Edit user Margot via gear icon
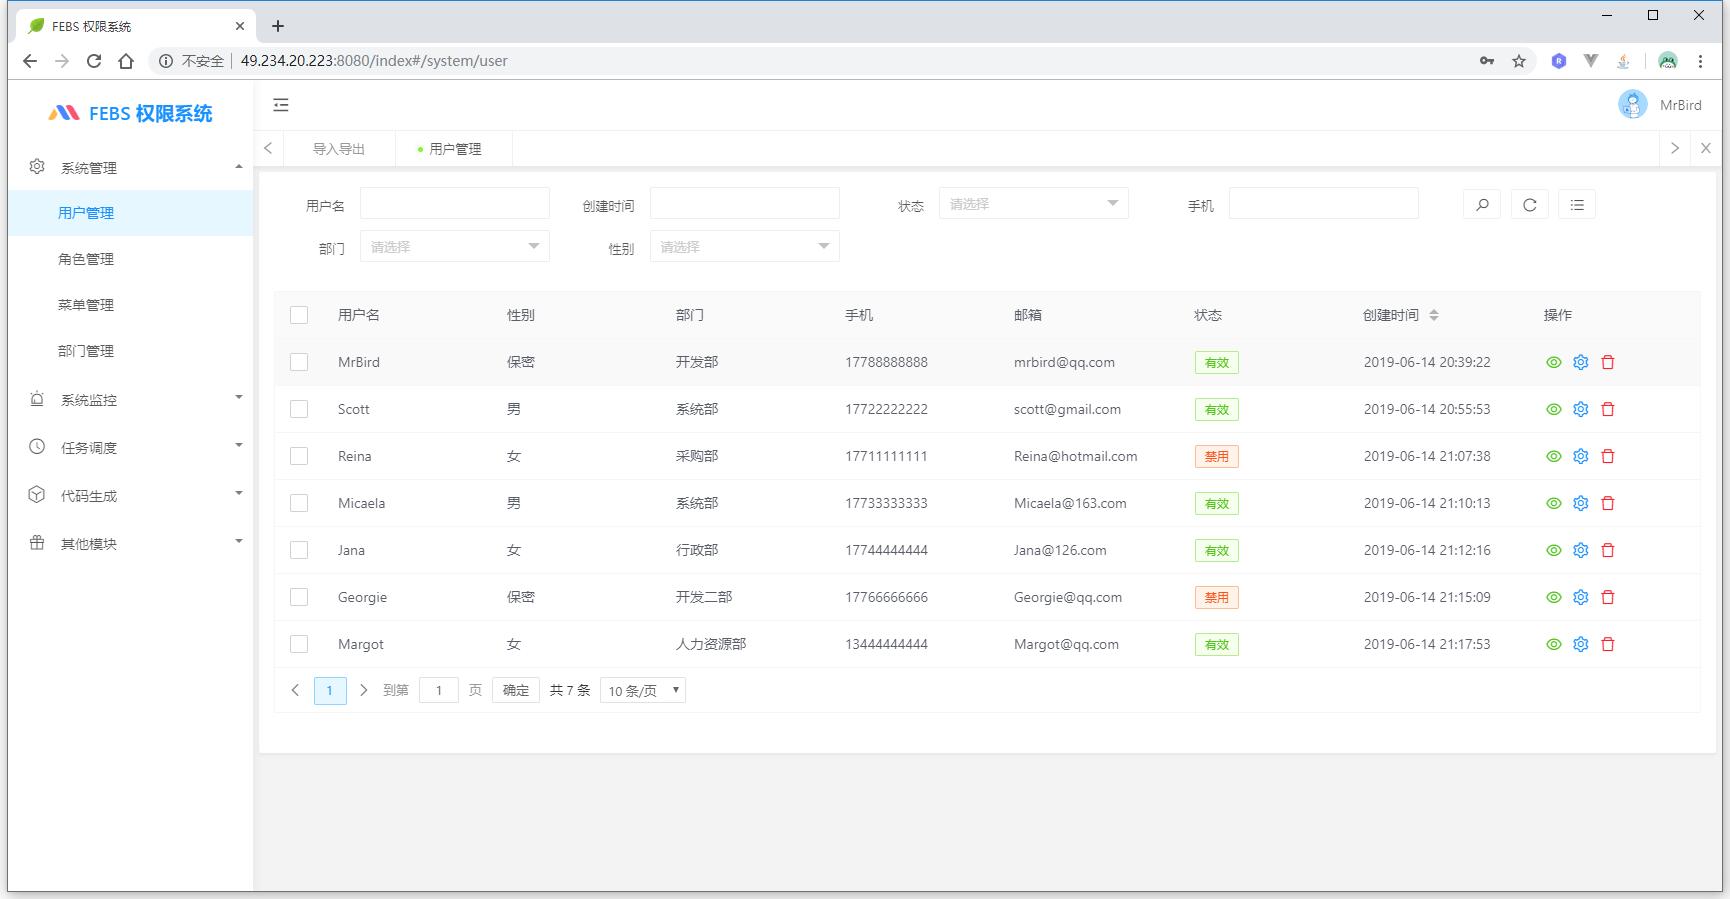 point(1580,644)
